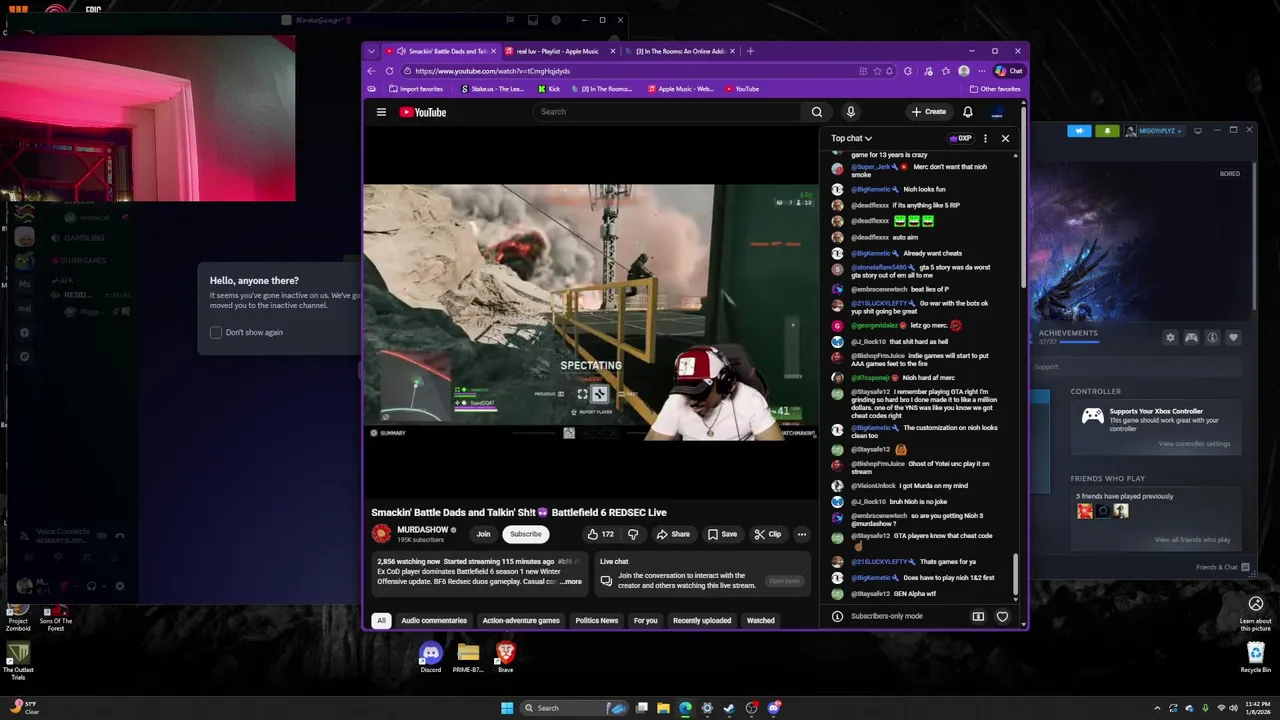
Task: Click the chat super chat icon
Action: coord(978,616)
